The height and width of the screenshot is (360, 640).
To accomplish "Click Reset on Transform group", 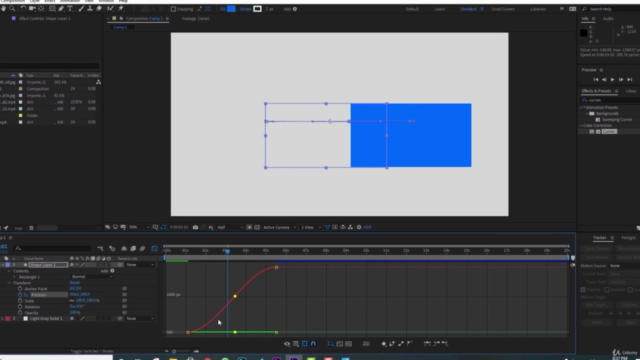I will coord(75,283).
